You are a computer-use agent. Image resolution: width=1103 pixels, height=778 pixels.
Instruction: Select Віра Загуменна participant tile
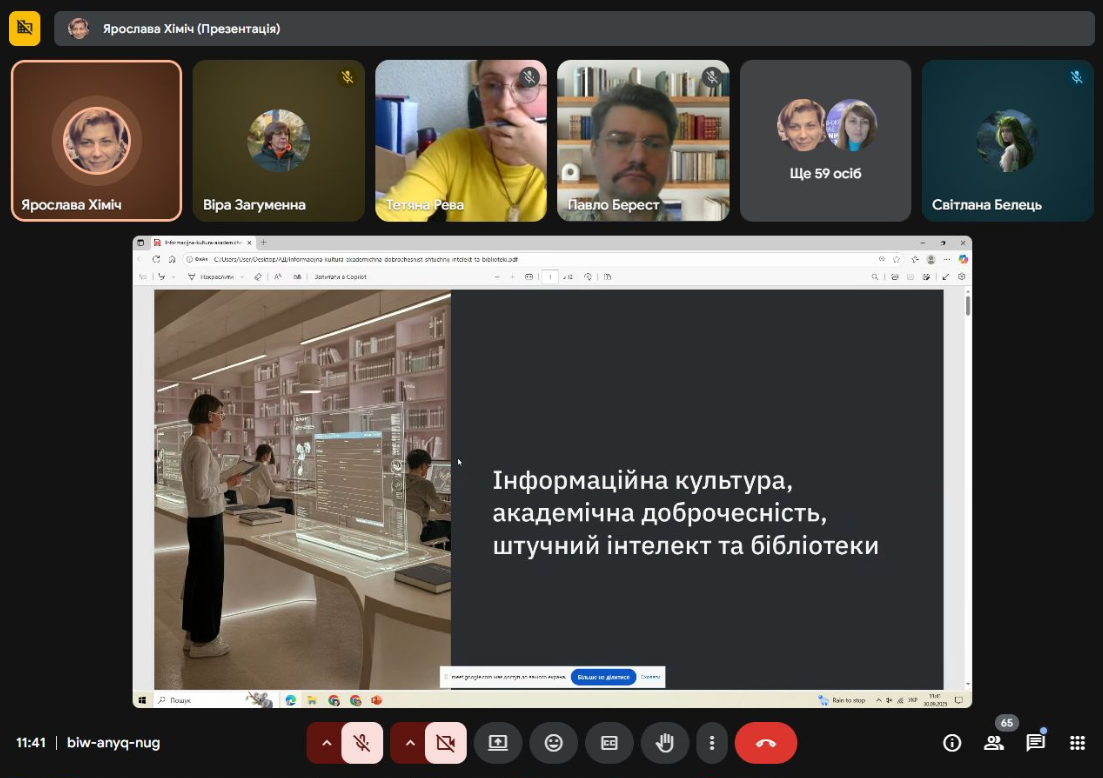[279, 141]
